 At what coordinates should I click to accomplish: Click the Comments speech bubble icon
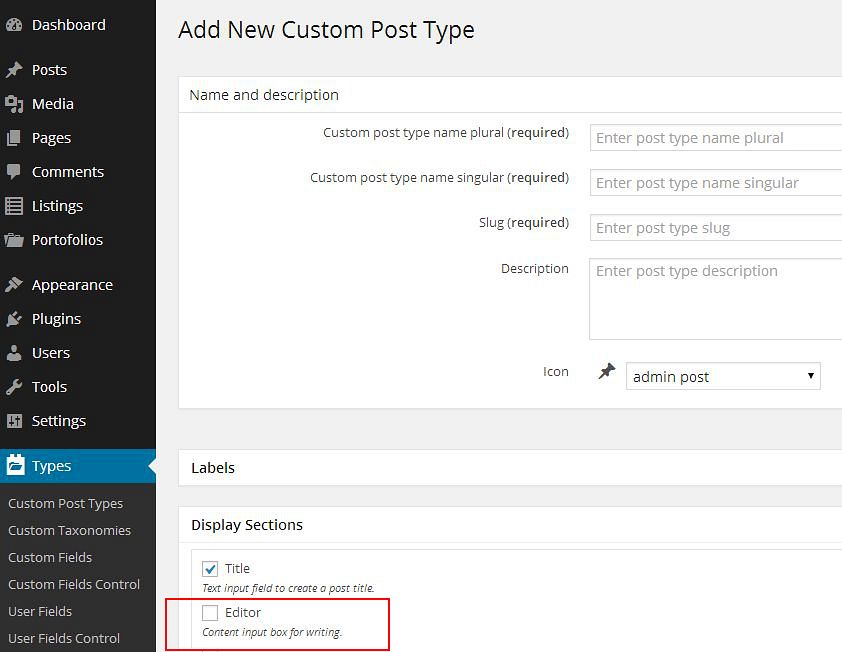tap(14, 172)
